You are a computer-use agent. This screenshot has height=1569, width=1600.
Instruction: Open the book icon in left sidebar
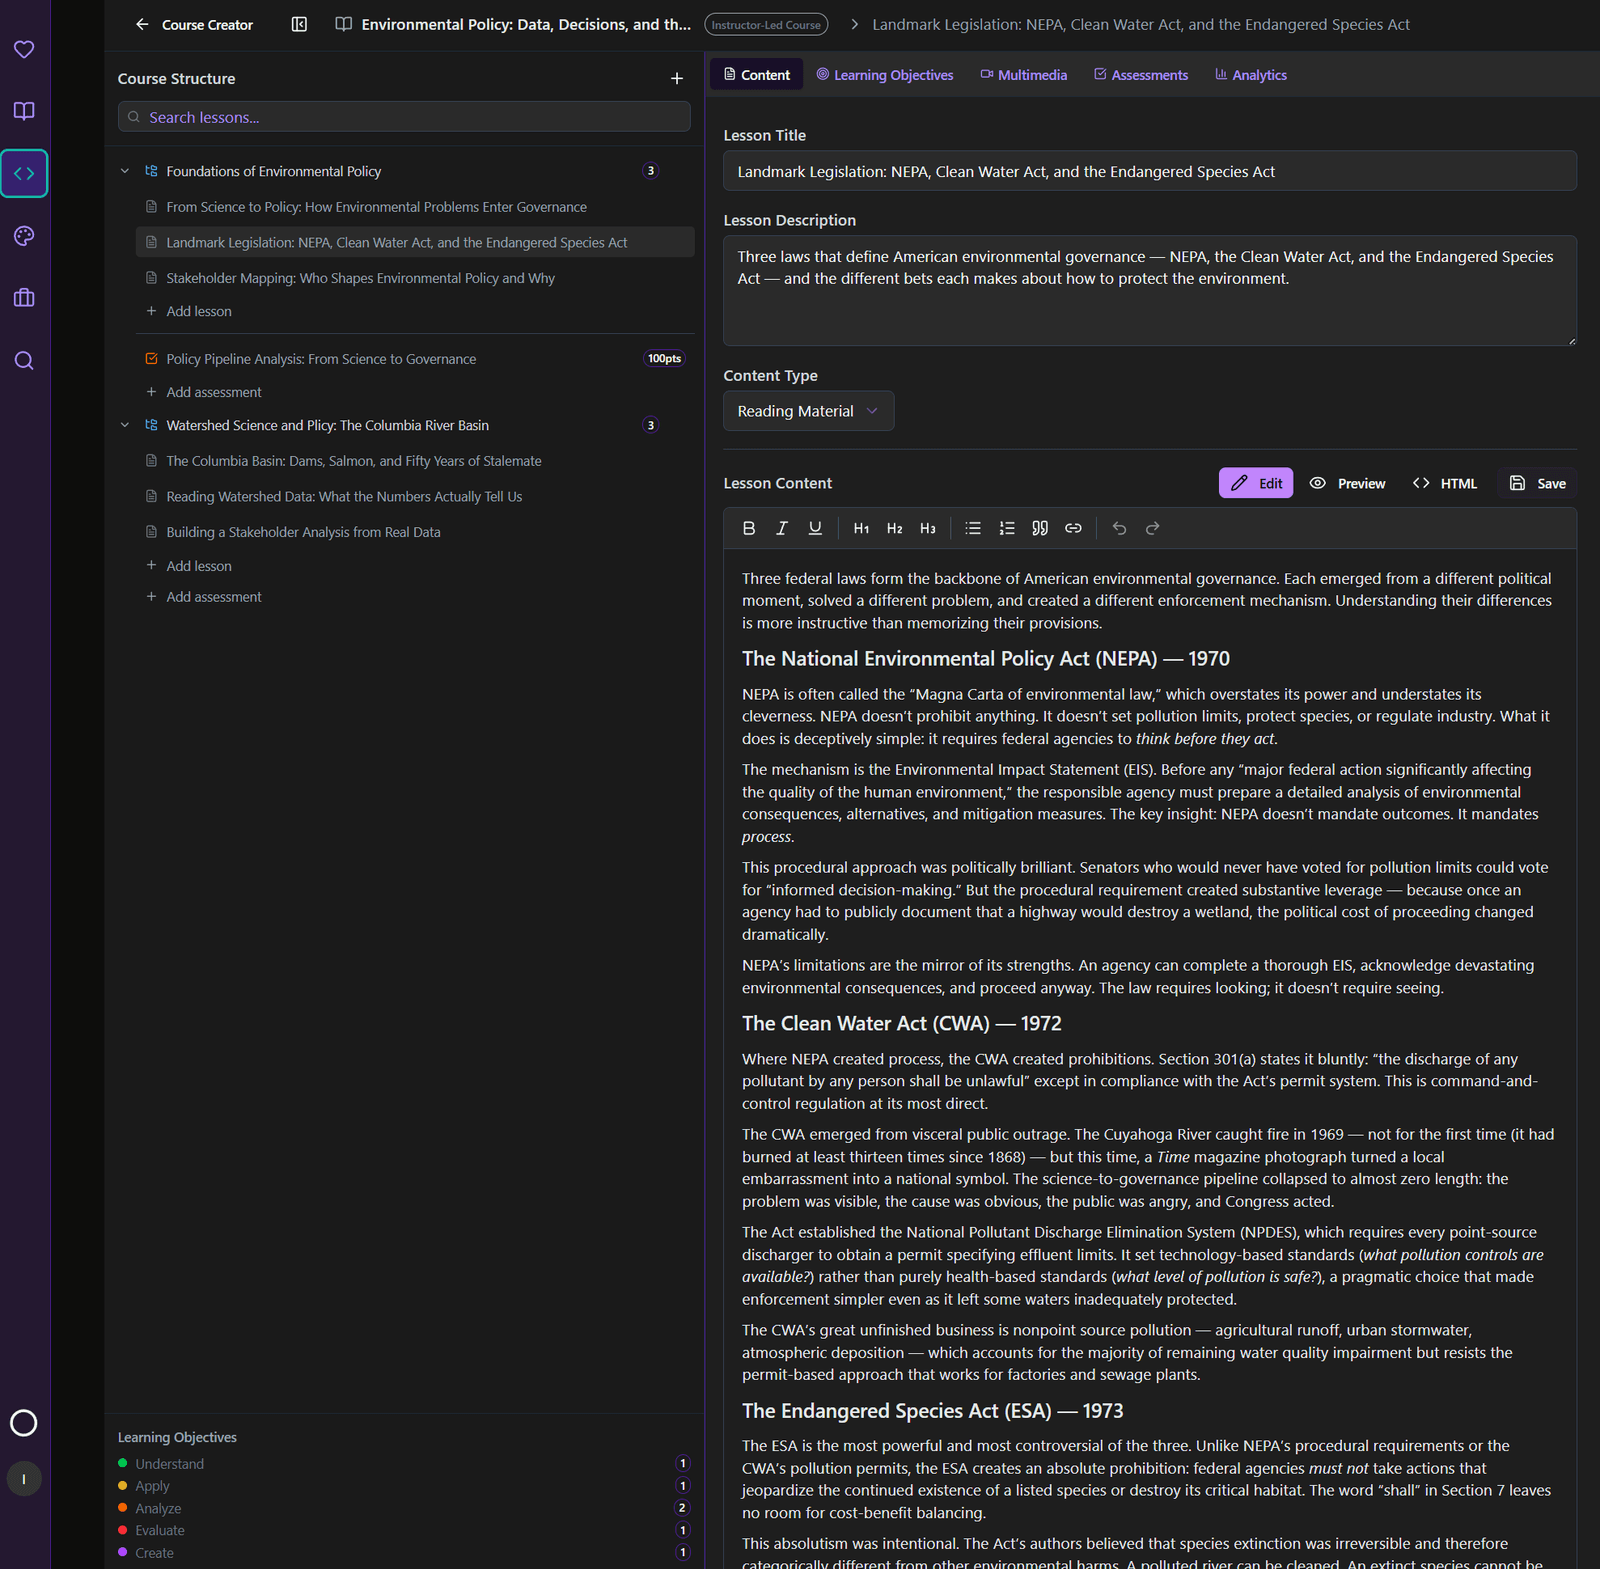[x=24, y=111]
